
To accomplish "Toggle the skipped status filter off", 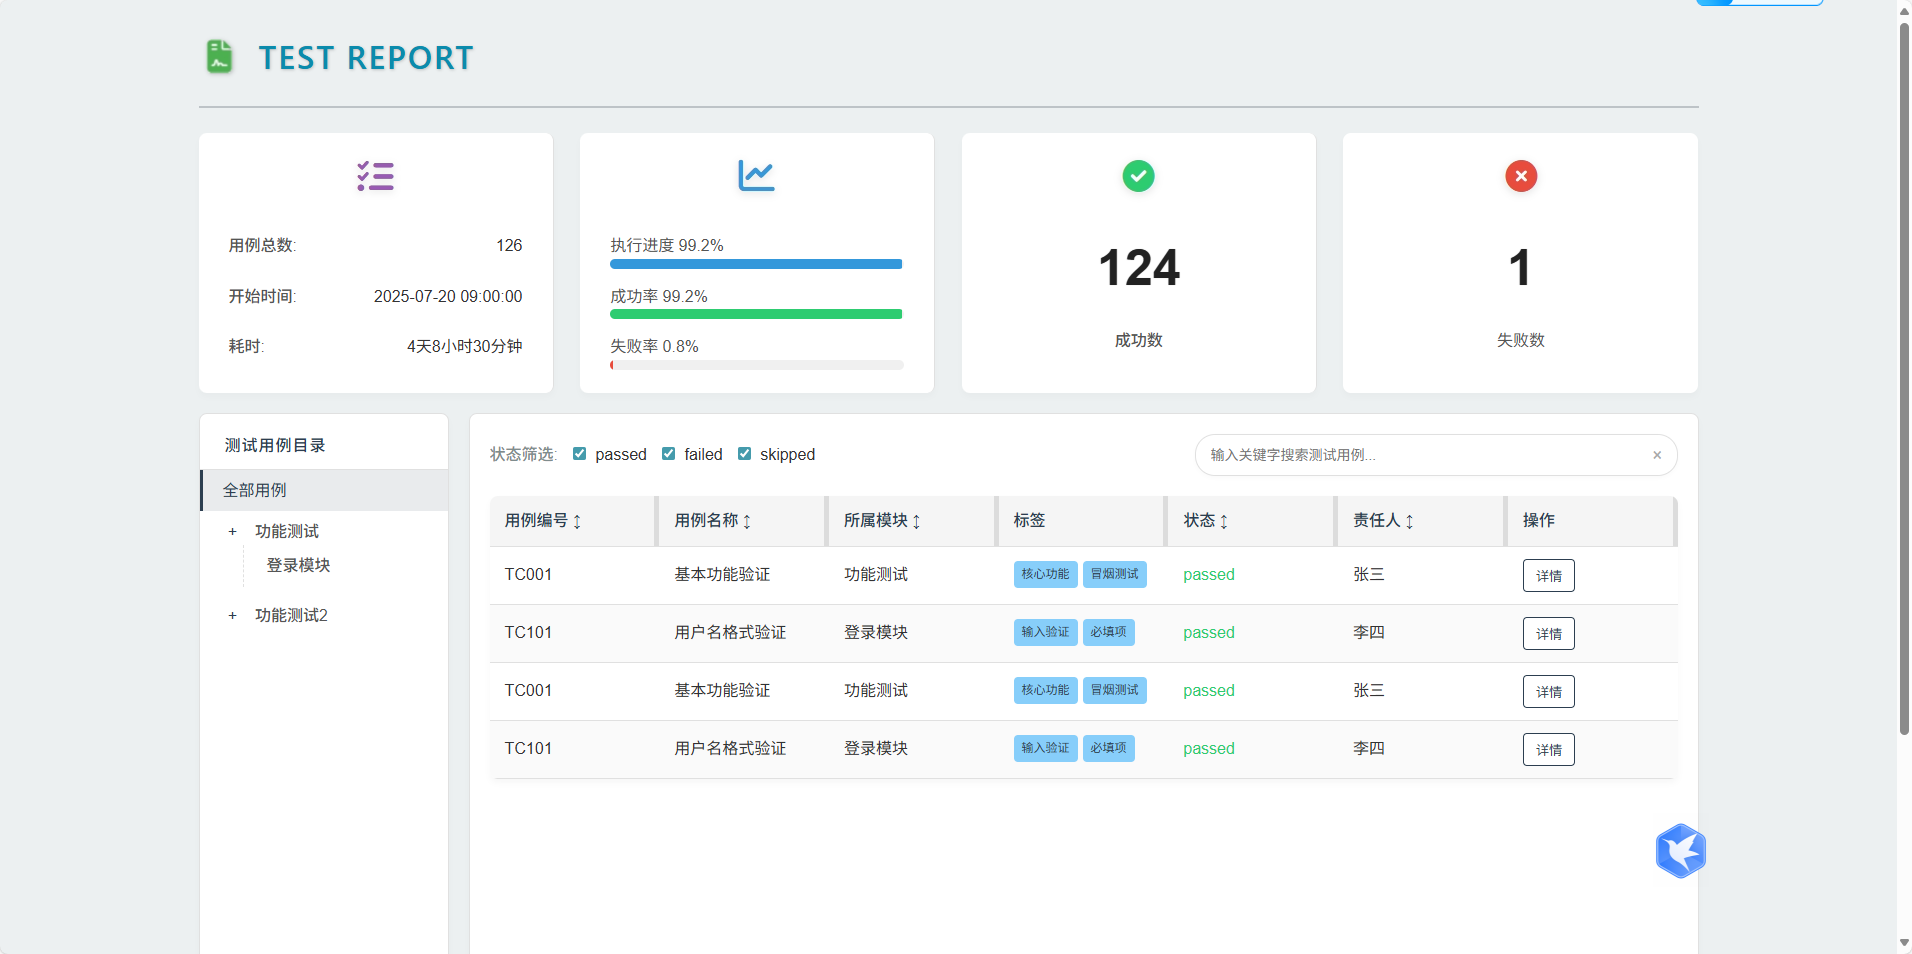I will (x=744, y=453).
